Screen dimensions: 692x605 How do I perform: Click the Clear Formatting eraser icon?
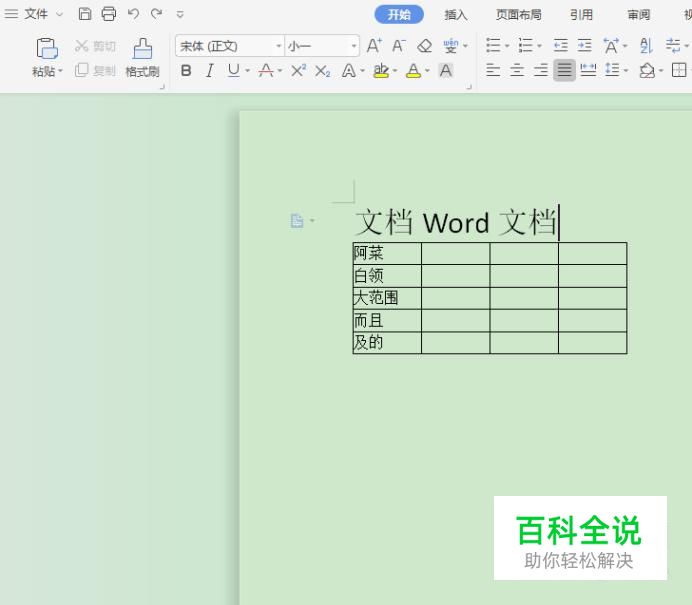(424, 46)
